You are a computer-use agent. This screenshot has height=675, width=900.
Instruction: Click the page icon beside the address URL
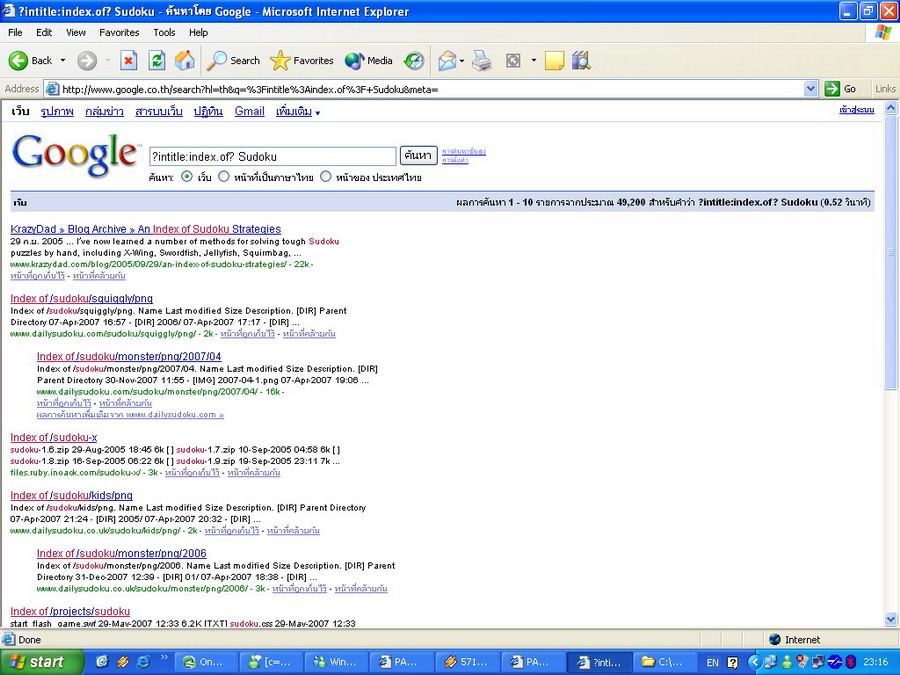52,89
